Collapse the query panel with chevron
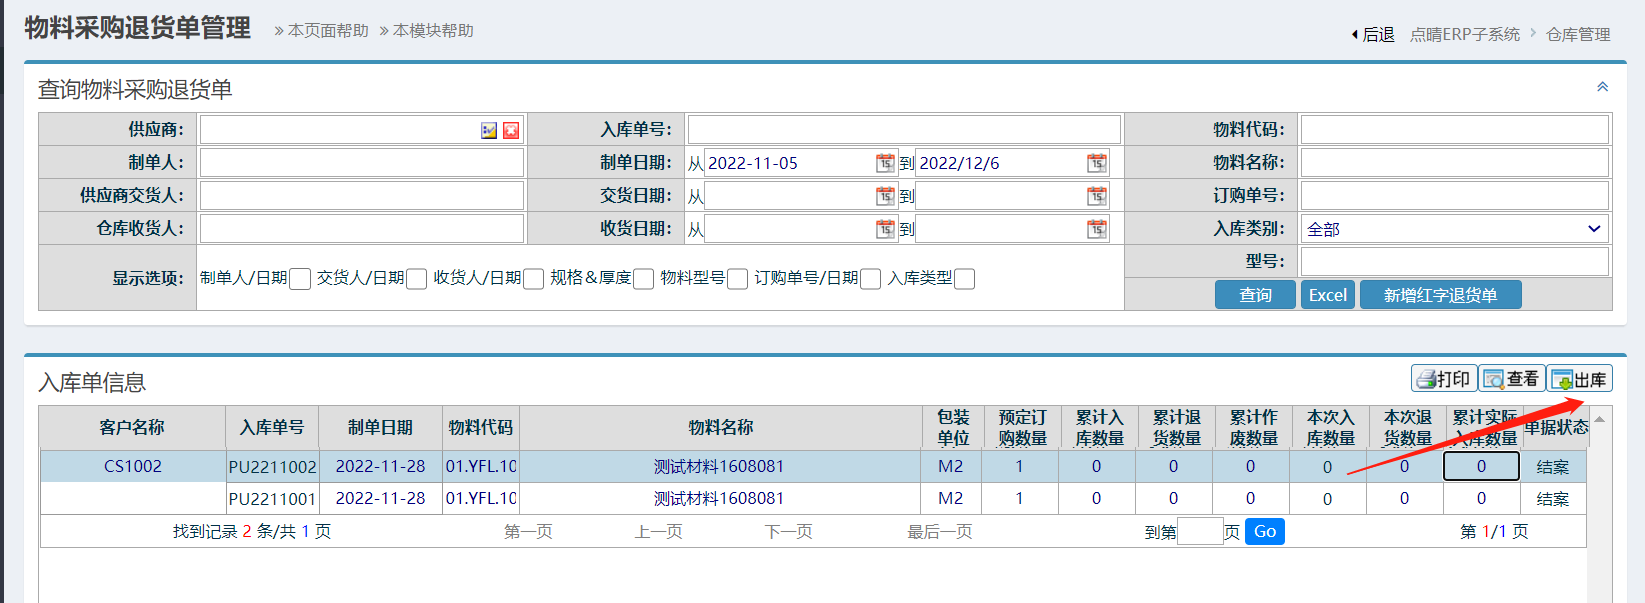1645x603 pixels. pos(1602,87)
